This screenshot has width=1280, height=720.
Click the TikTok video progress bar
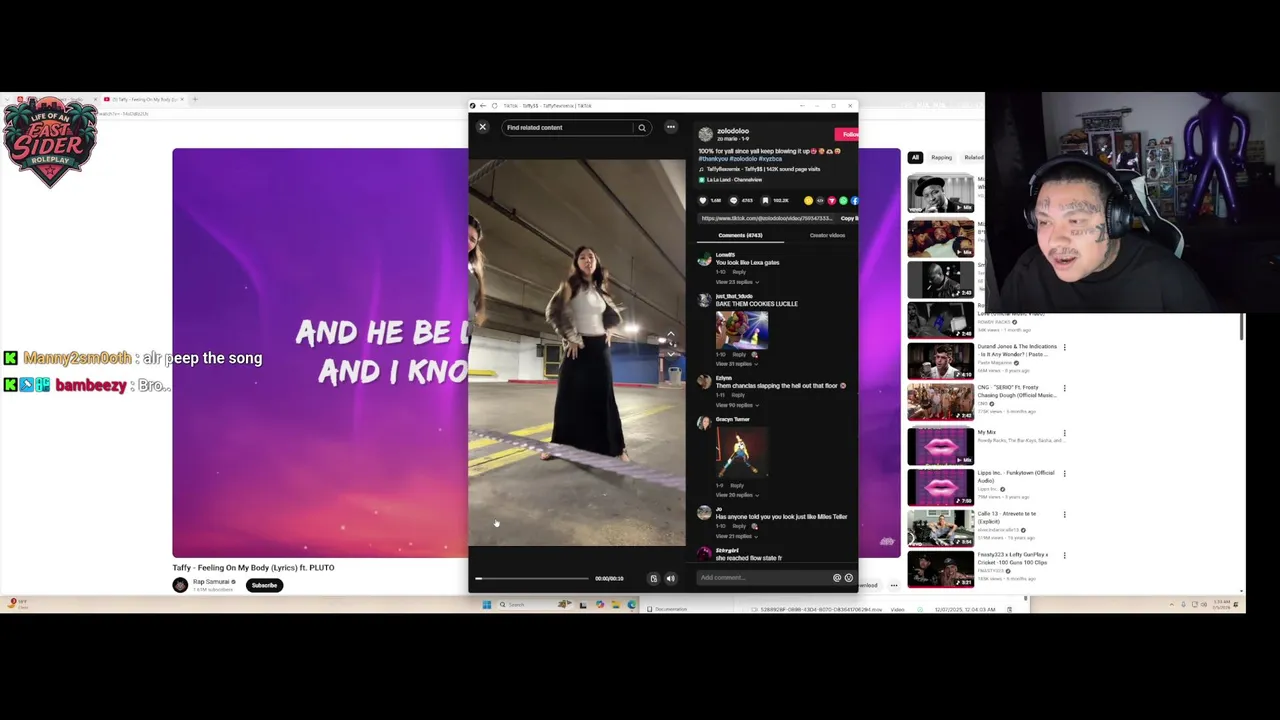click(x=532, y=578)
